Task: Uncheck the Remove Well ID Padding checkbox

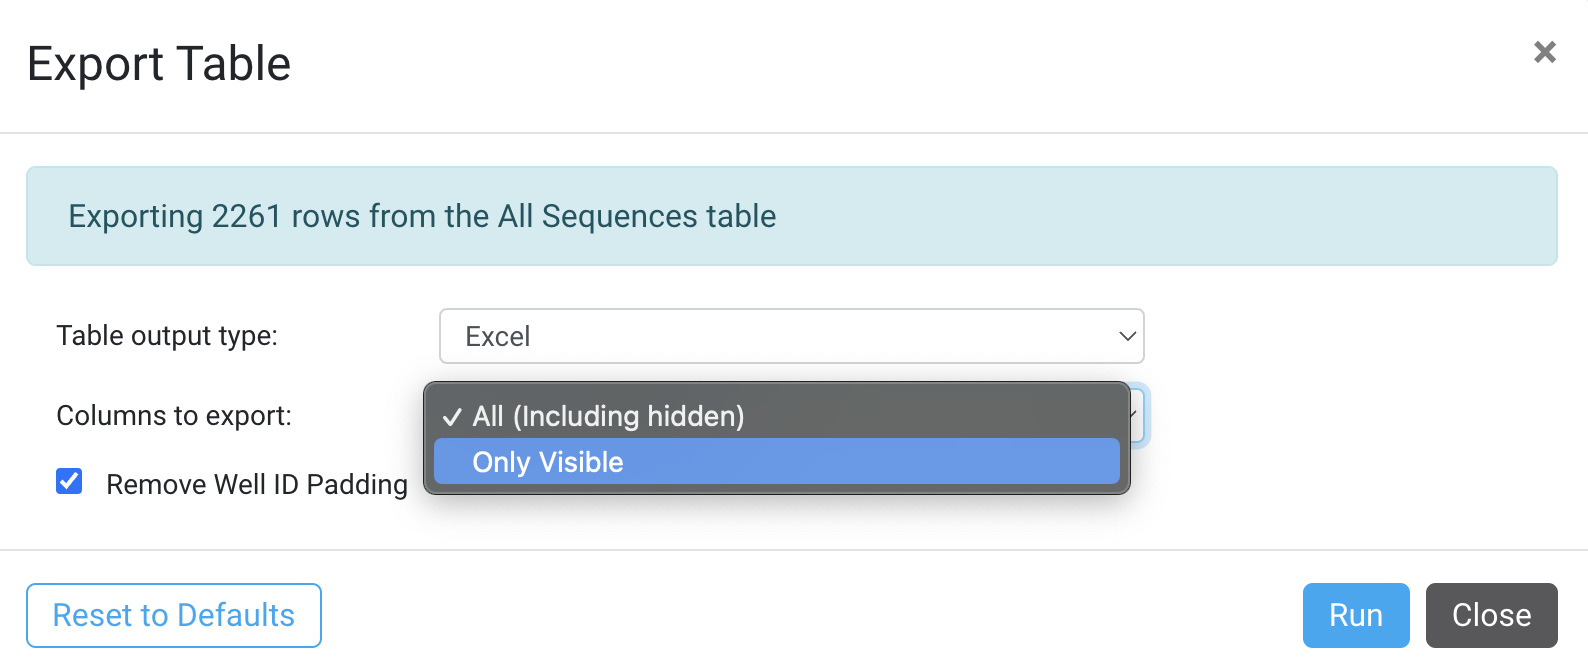Action: (x=69, y=482)
